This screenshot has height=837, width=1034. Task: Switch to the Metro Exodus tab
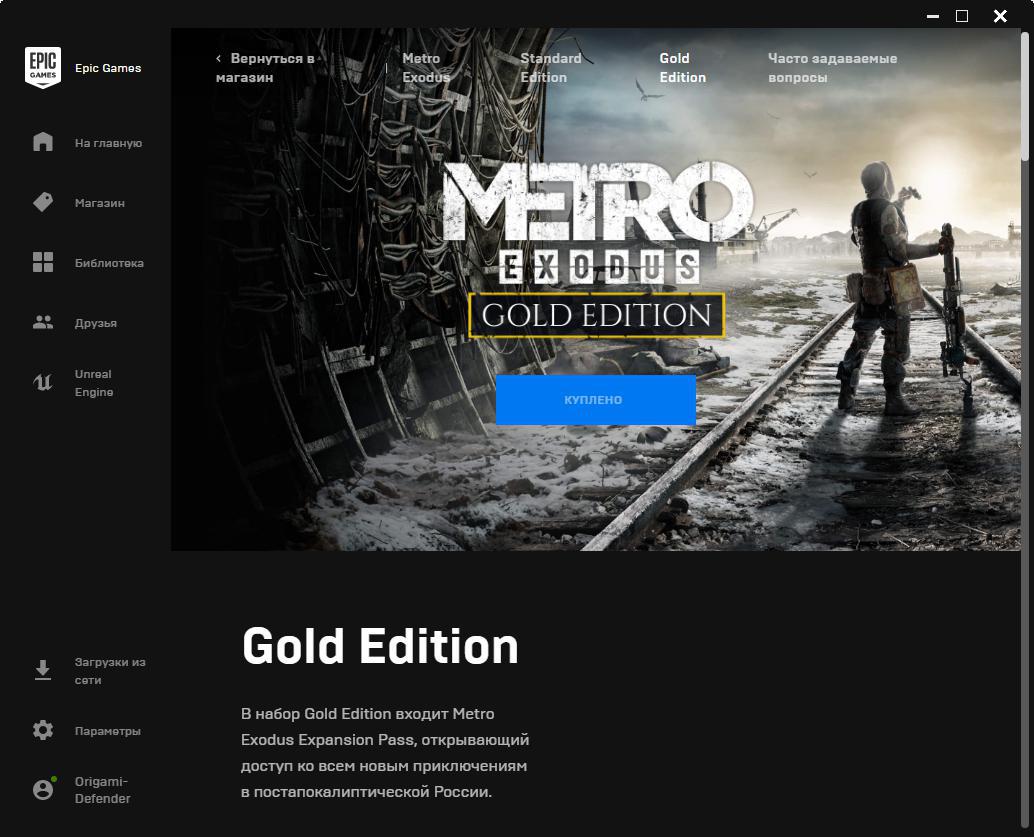point(426,68)
